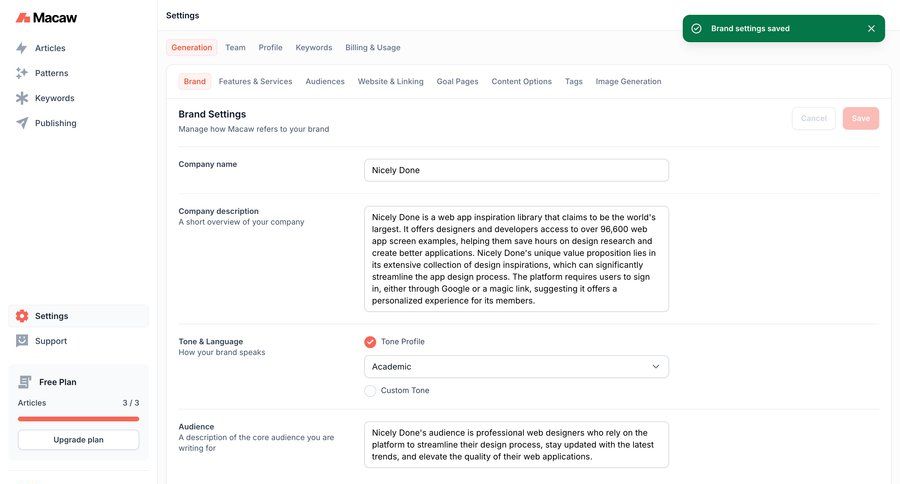Switch to the Generation tab

(192, 48)
